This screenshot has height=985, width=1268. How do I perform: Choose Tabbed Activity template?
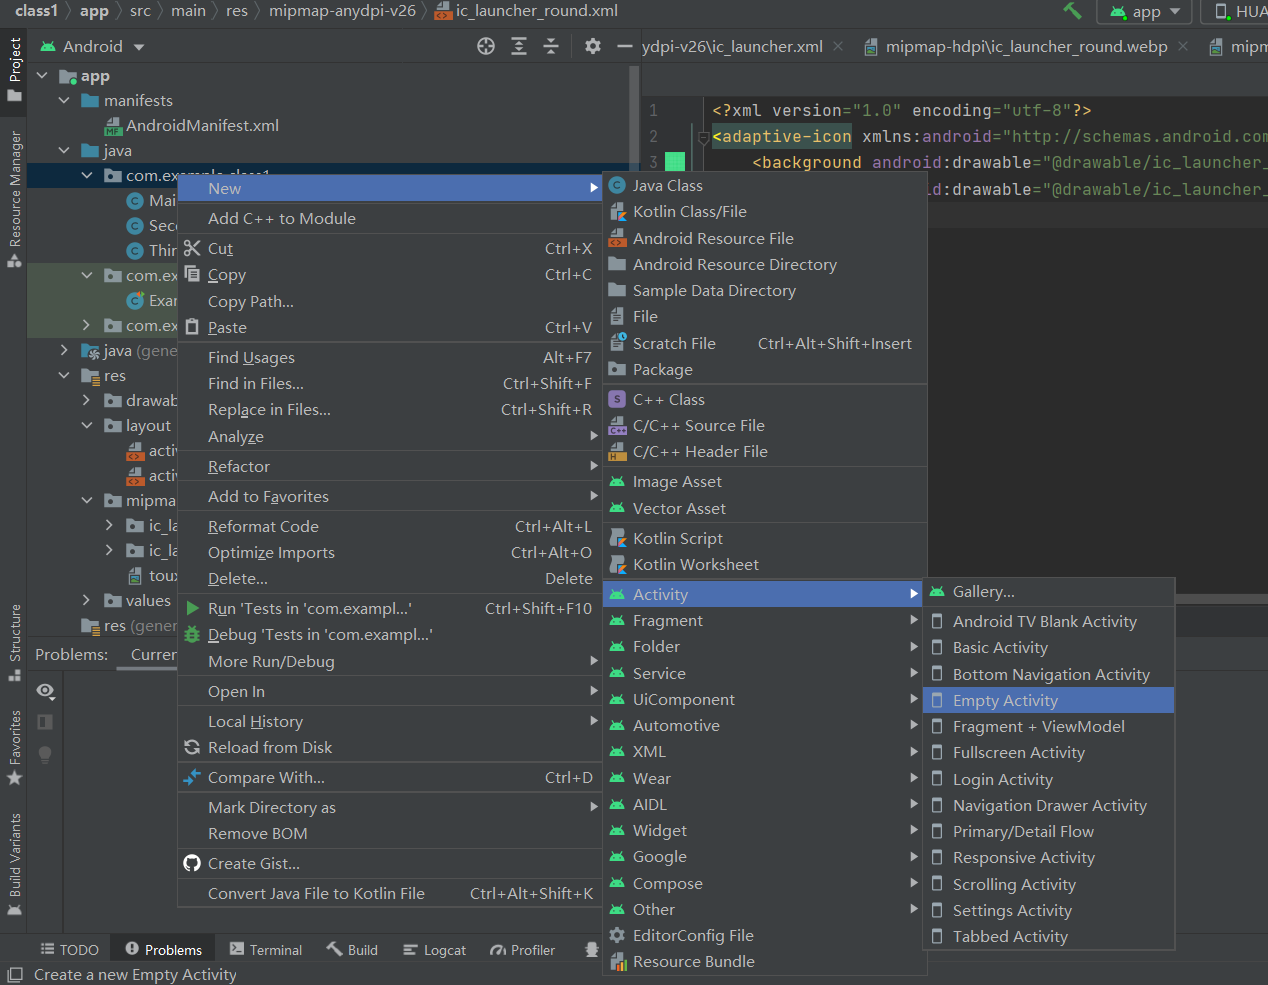(x=1048, y=937)
